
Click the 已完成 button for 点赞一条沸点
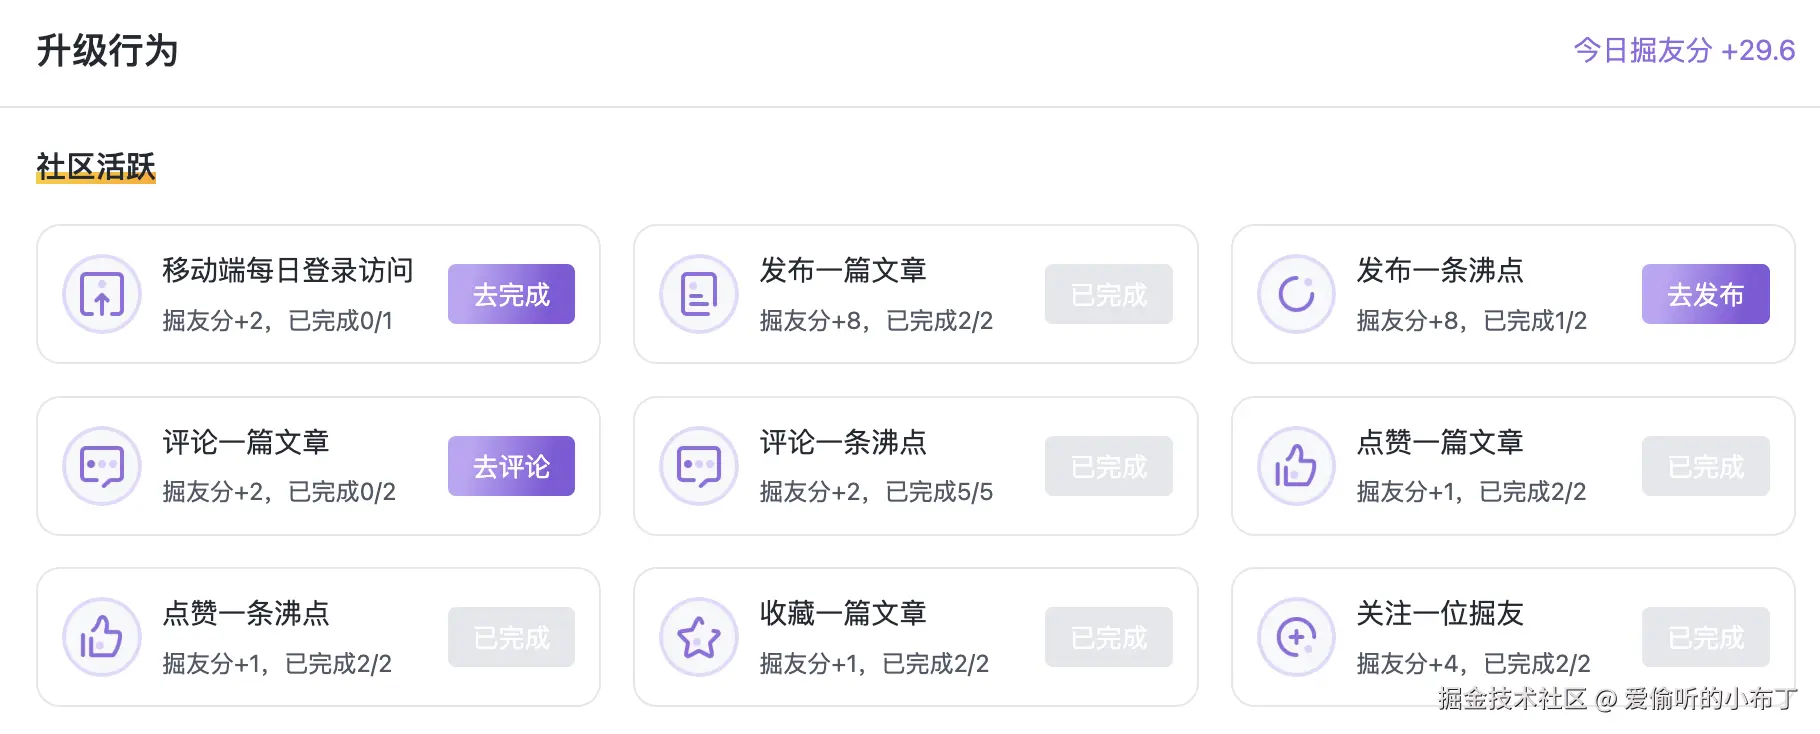(511, 637)
